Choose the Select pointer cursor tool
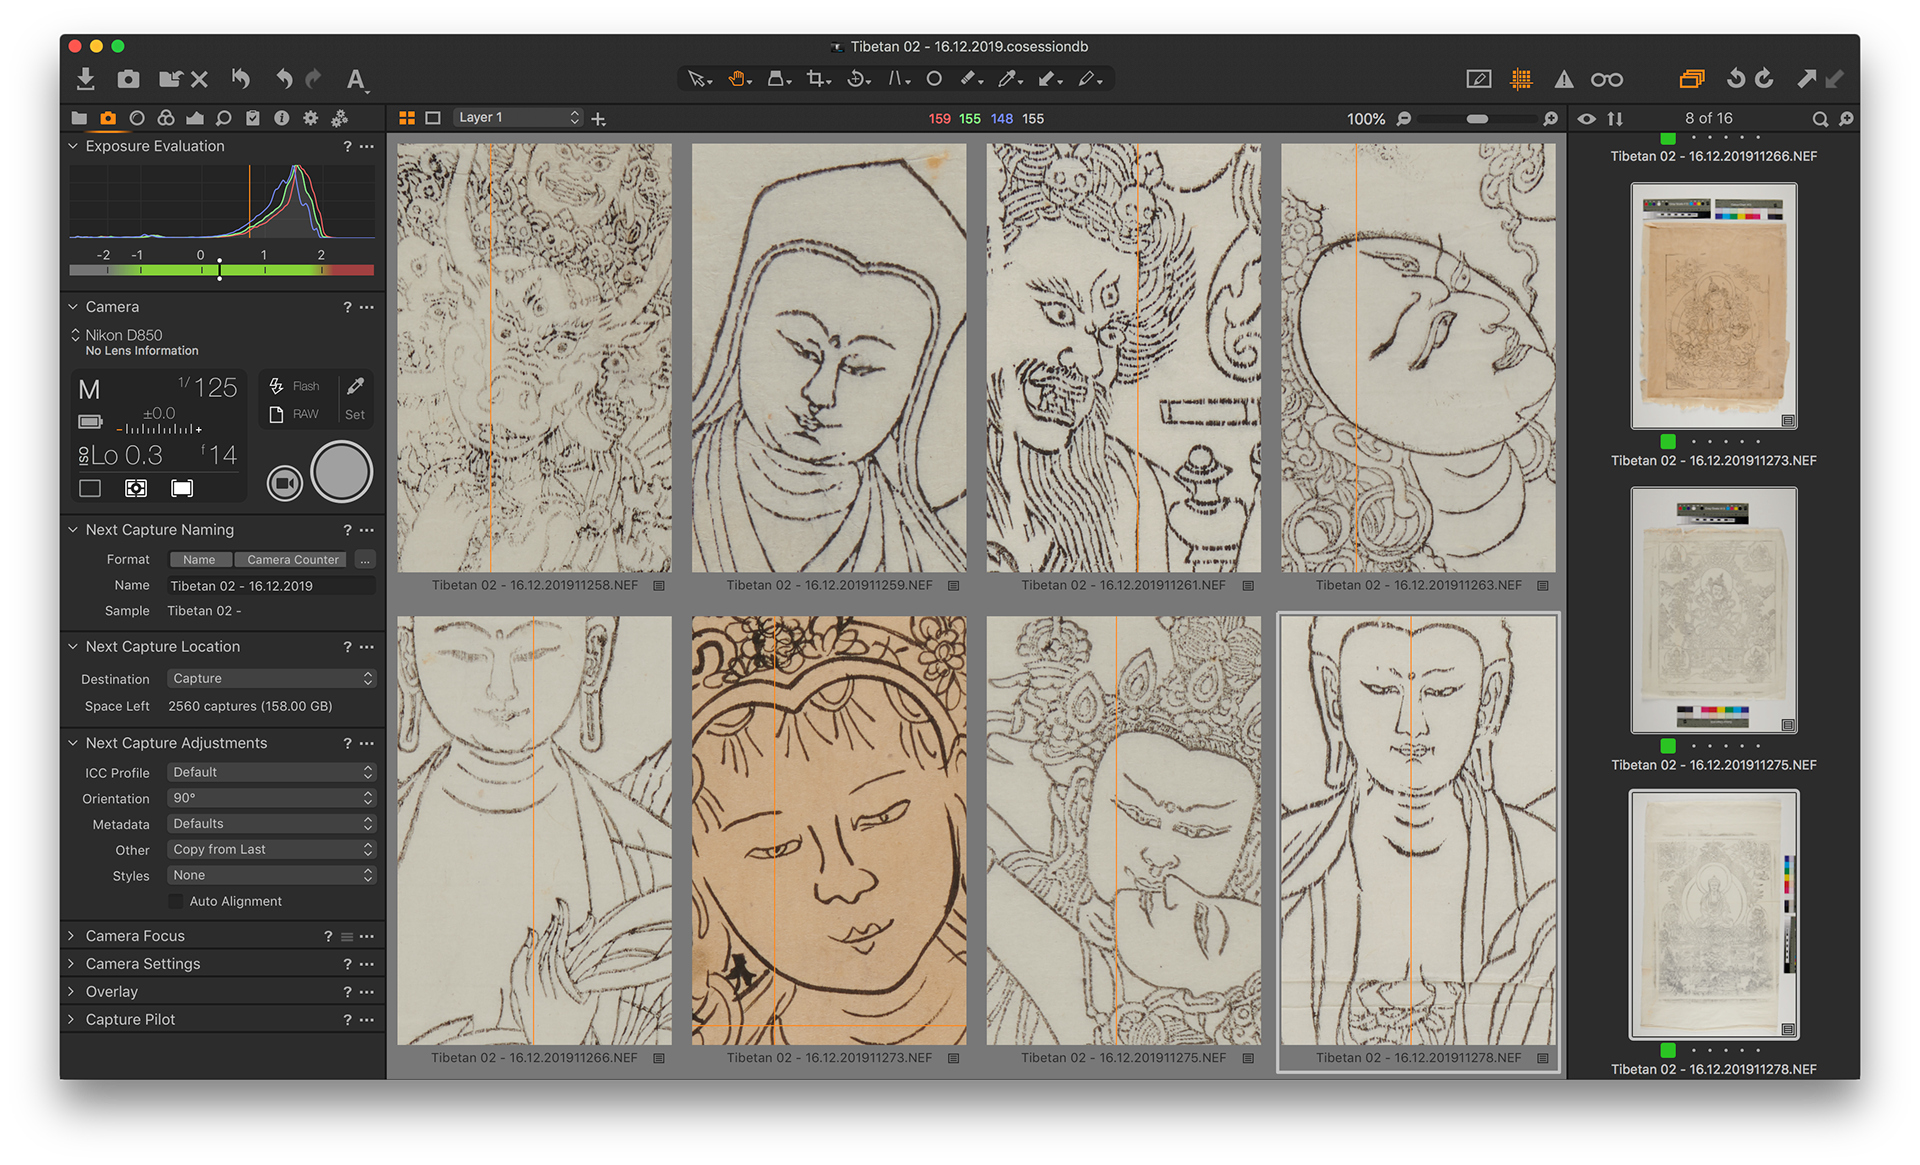The width and height of the screenshot is (1920, 1165). click(x=698, y=79)
